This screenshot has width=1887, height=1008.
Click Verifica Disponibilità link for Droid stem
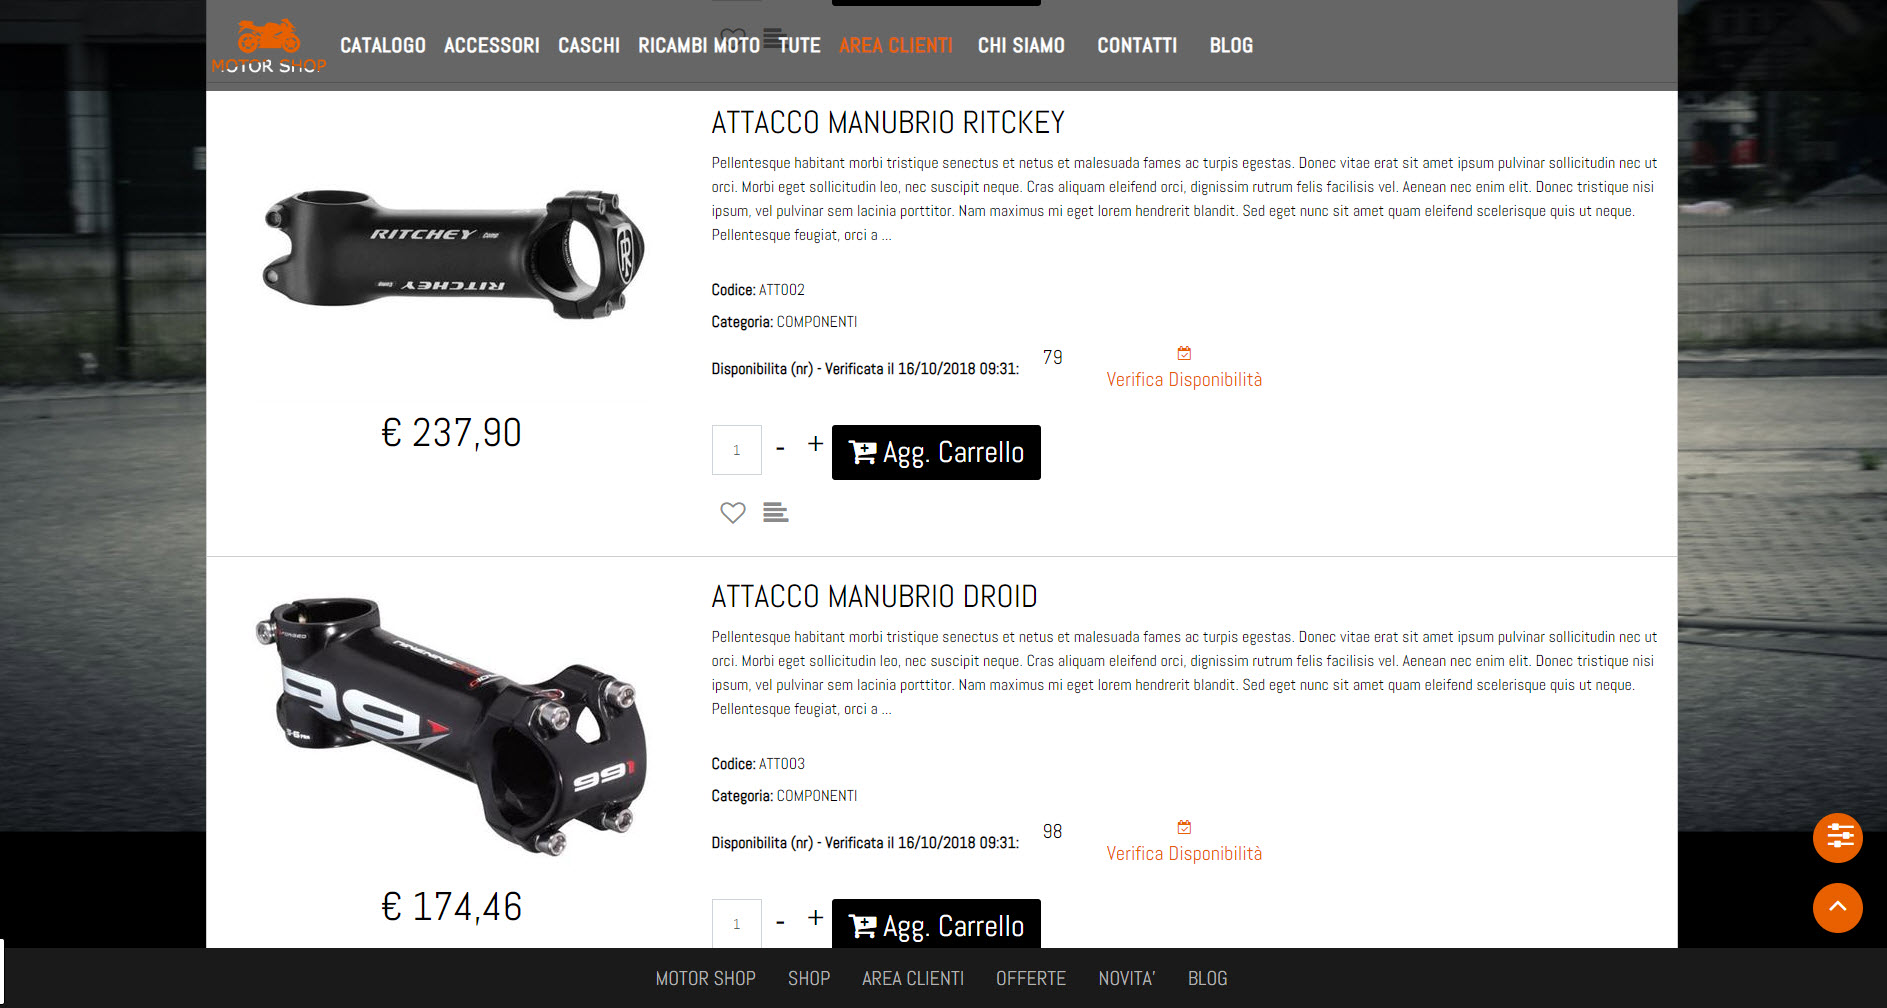(x=1184, y=853)
